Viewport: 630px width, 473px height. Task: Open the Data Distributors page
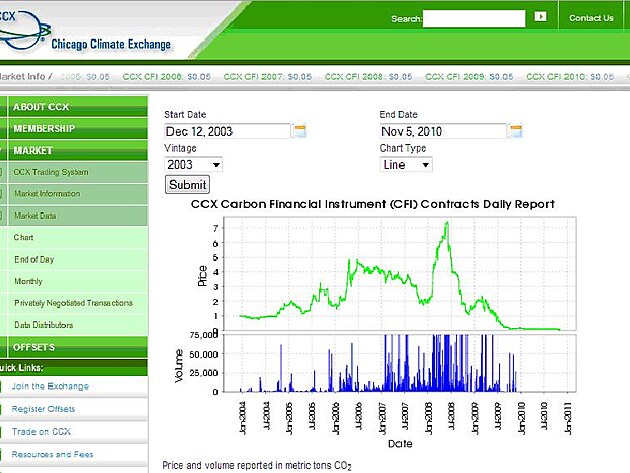43,325
